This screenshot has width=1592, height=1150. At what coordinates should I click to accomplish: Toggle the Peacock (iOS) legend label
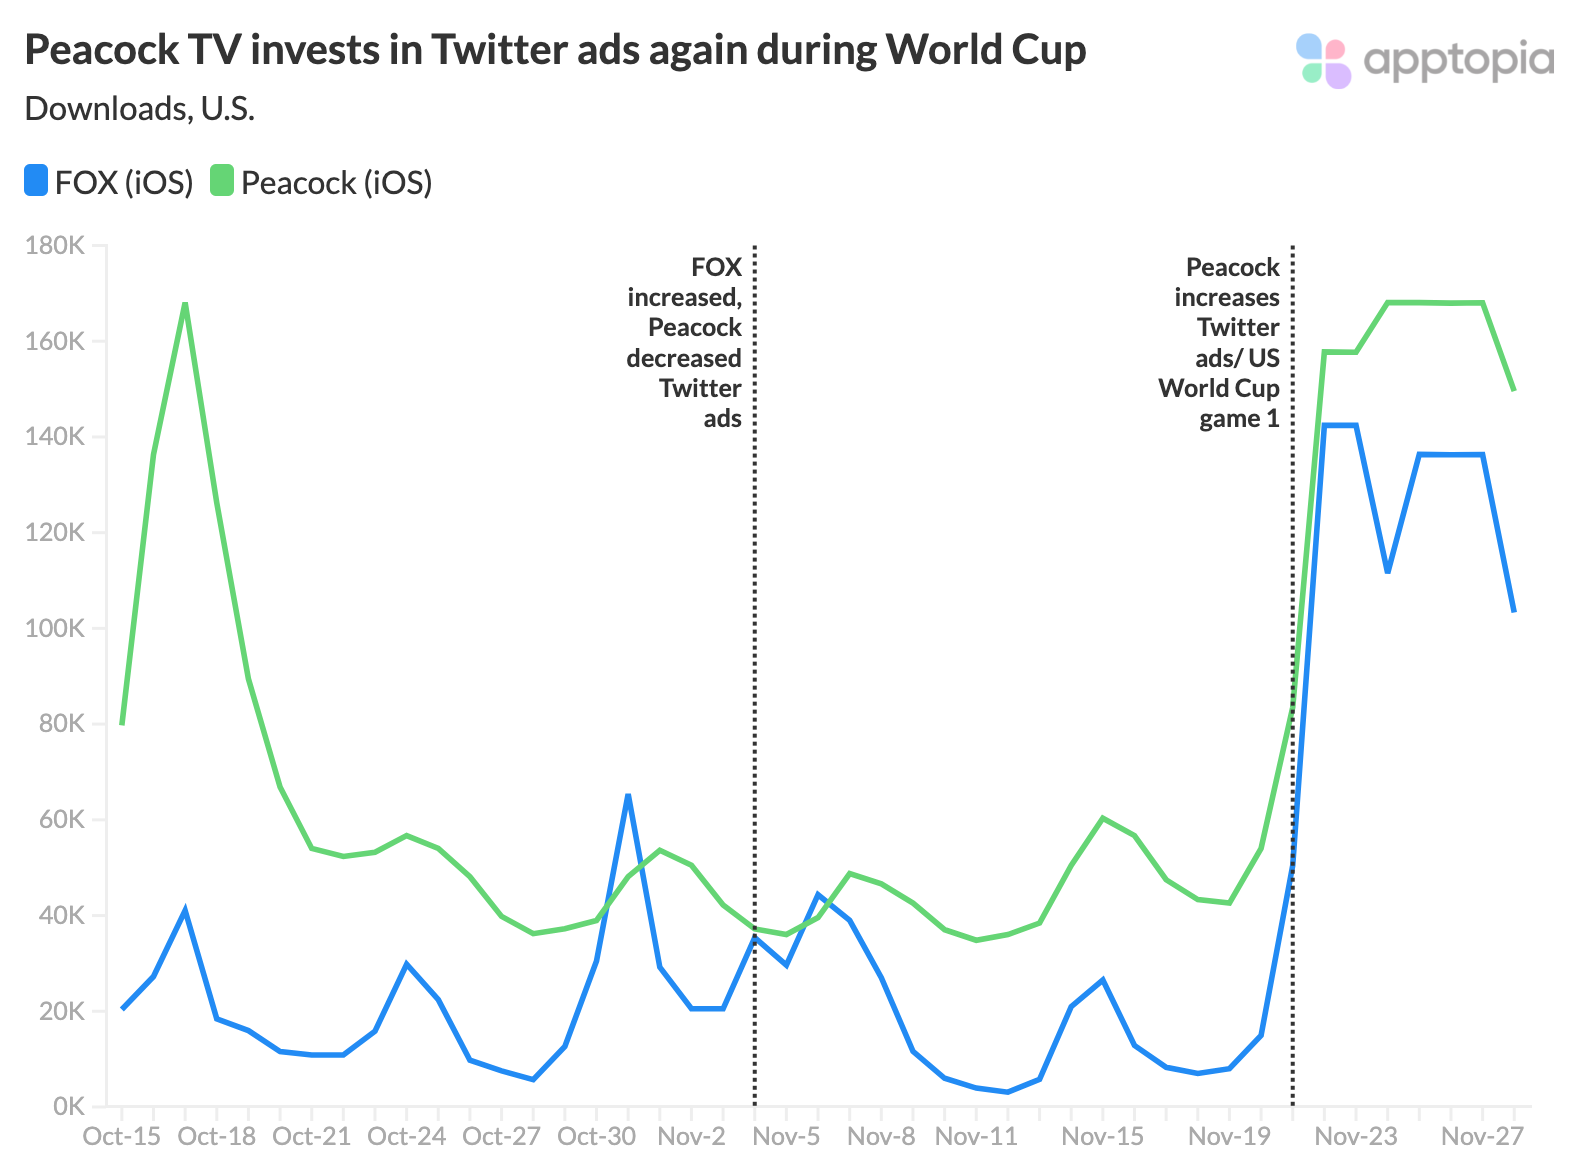click(x=337, y=183)
